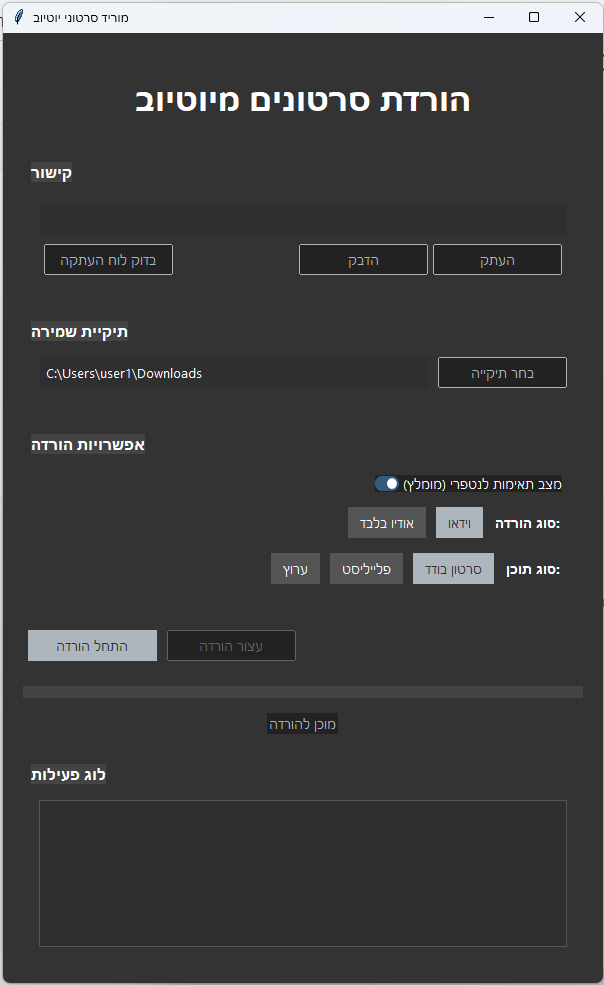The height and width of the screenshot is (985, 604).
Task: Close the downloader window
Action: 580,17
